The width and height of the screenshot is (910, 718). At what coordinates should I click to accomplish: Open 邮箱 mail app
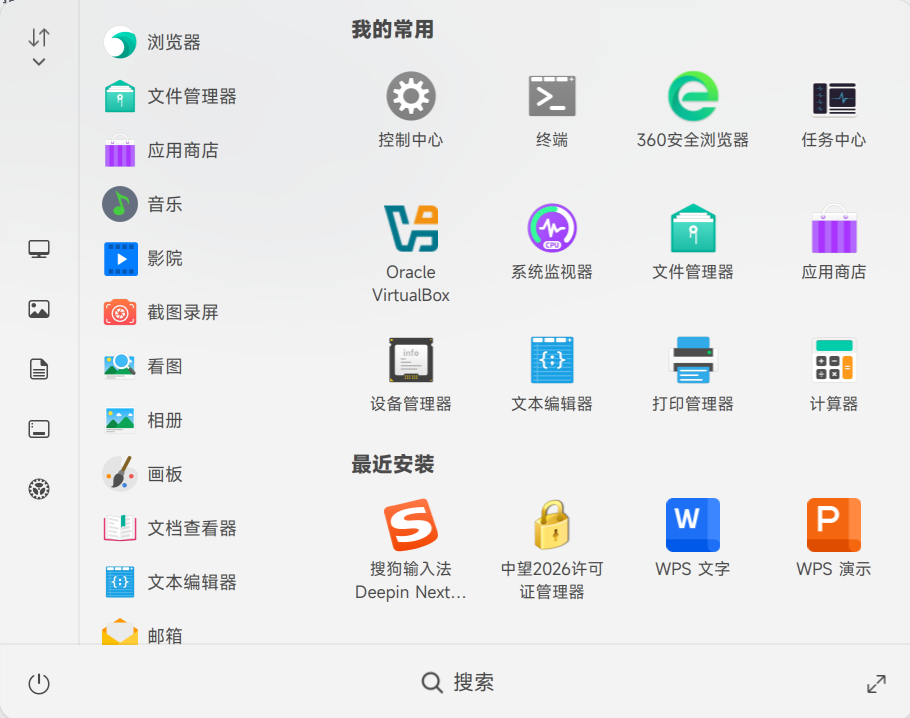point(143,633)
